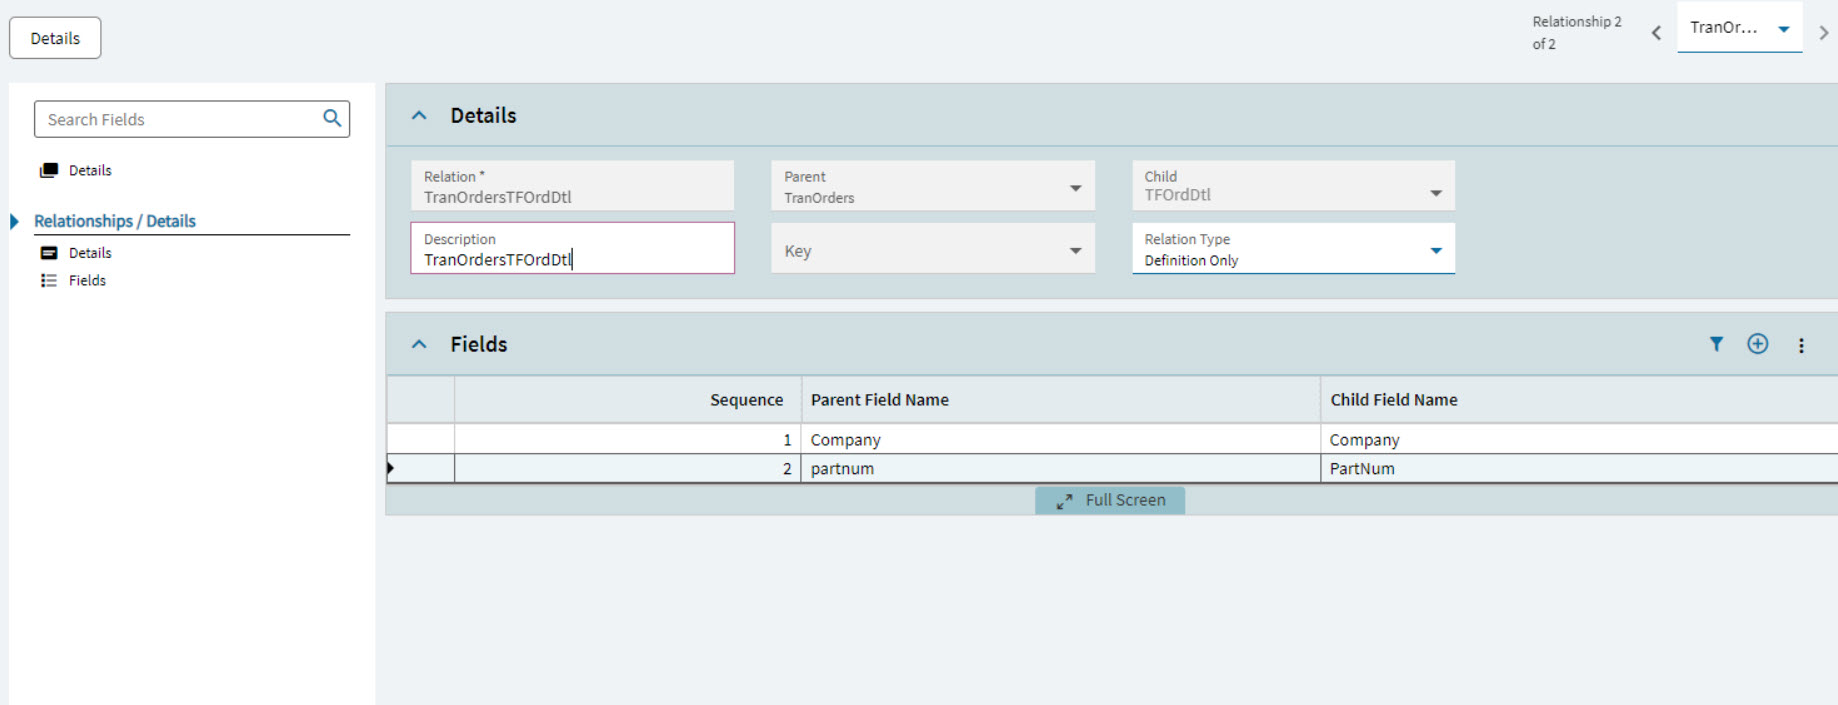Click the Relationships / Details arrow marker
Screen dimensions: 1838x705
click(14, 221)
